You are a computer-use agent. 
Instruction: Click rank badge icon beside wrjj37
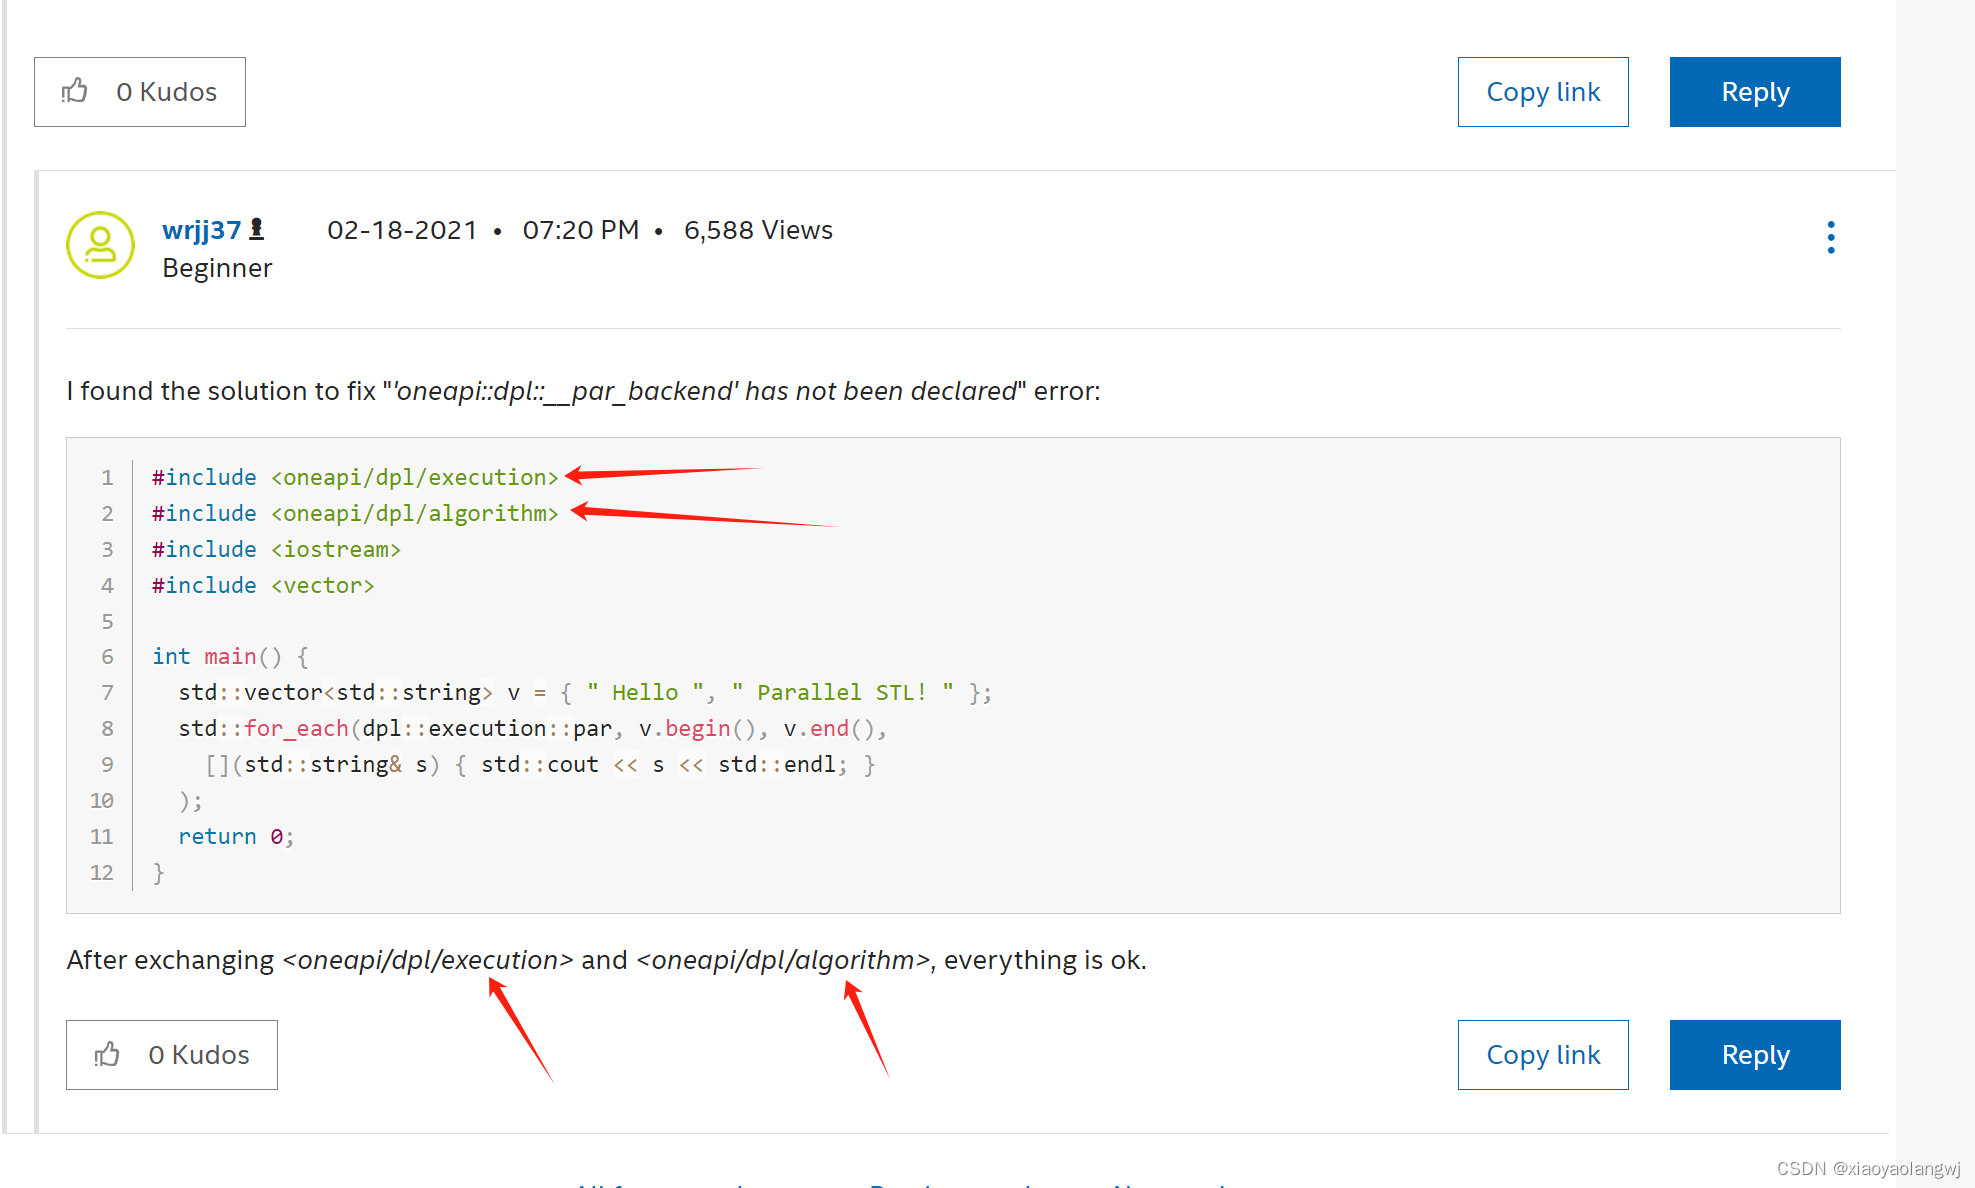coord(257,229)
